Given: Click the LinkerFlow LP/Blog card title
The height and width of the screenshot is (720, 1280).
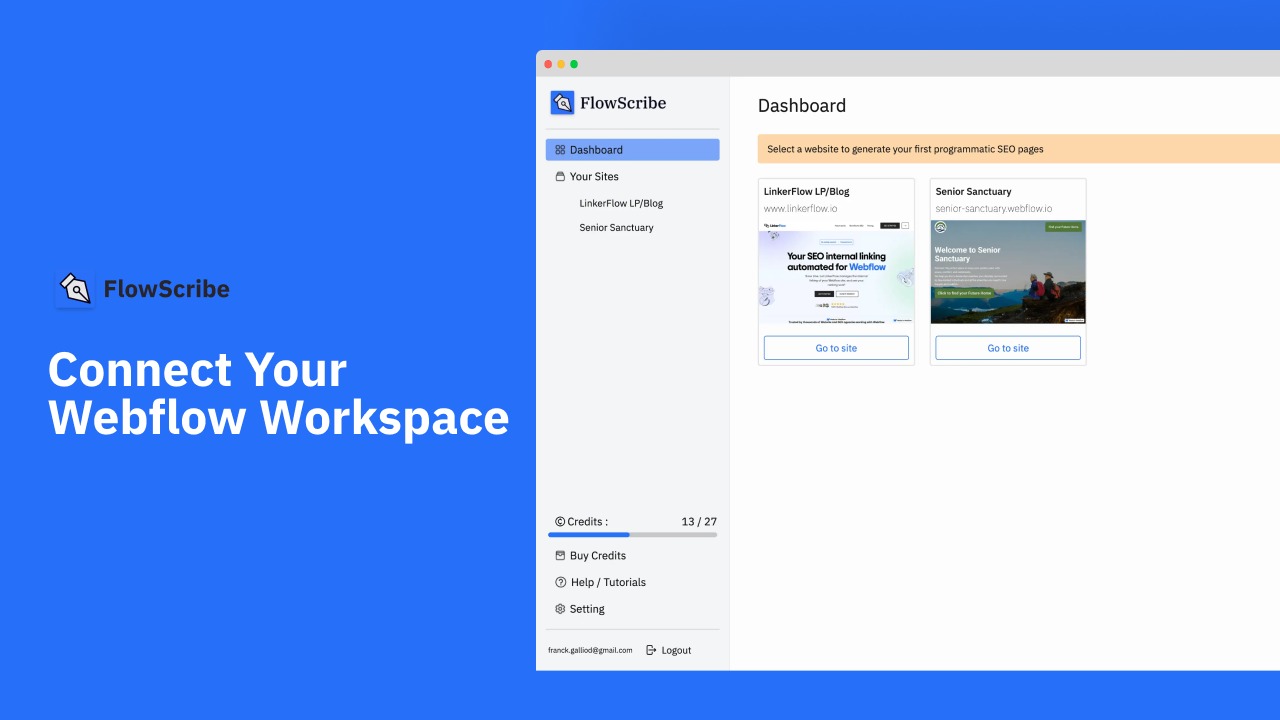Looking at the screenshot, I should pyautogui.click(x=806, y=191).
